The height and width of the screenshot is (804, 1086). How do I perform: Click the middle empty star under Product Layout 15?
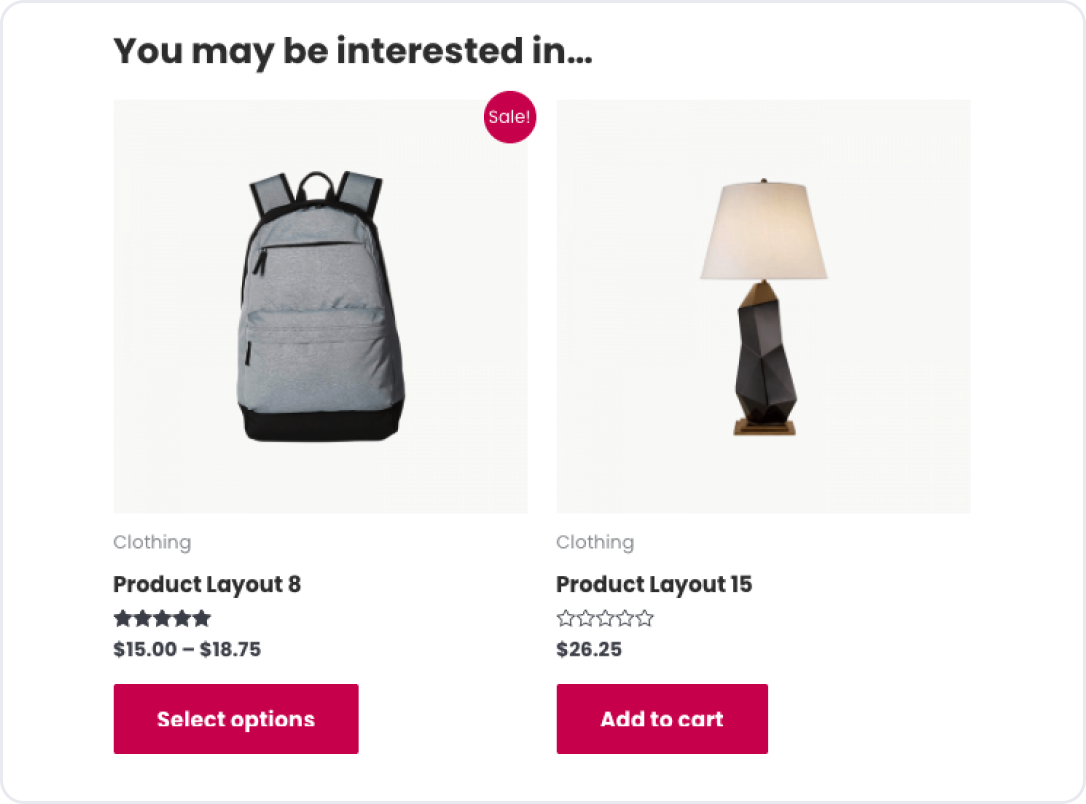[x=605, y=618]
